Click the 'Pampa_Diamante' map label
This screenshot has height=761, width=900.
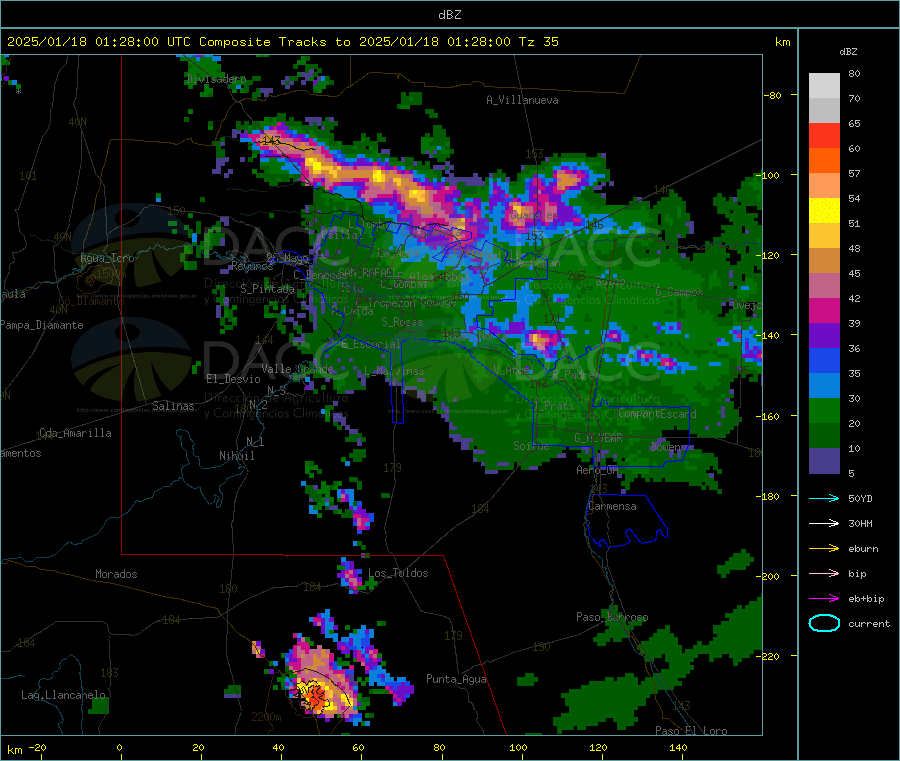pyautogui.click(x=42, y=325)
